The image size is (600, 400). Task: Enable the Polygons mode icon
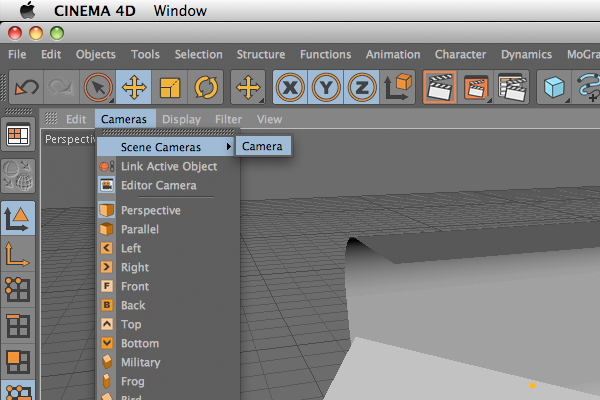pos(18,362)
